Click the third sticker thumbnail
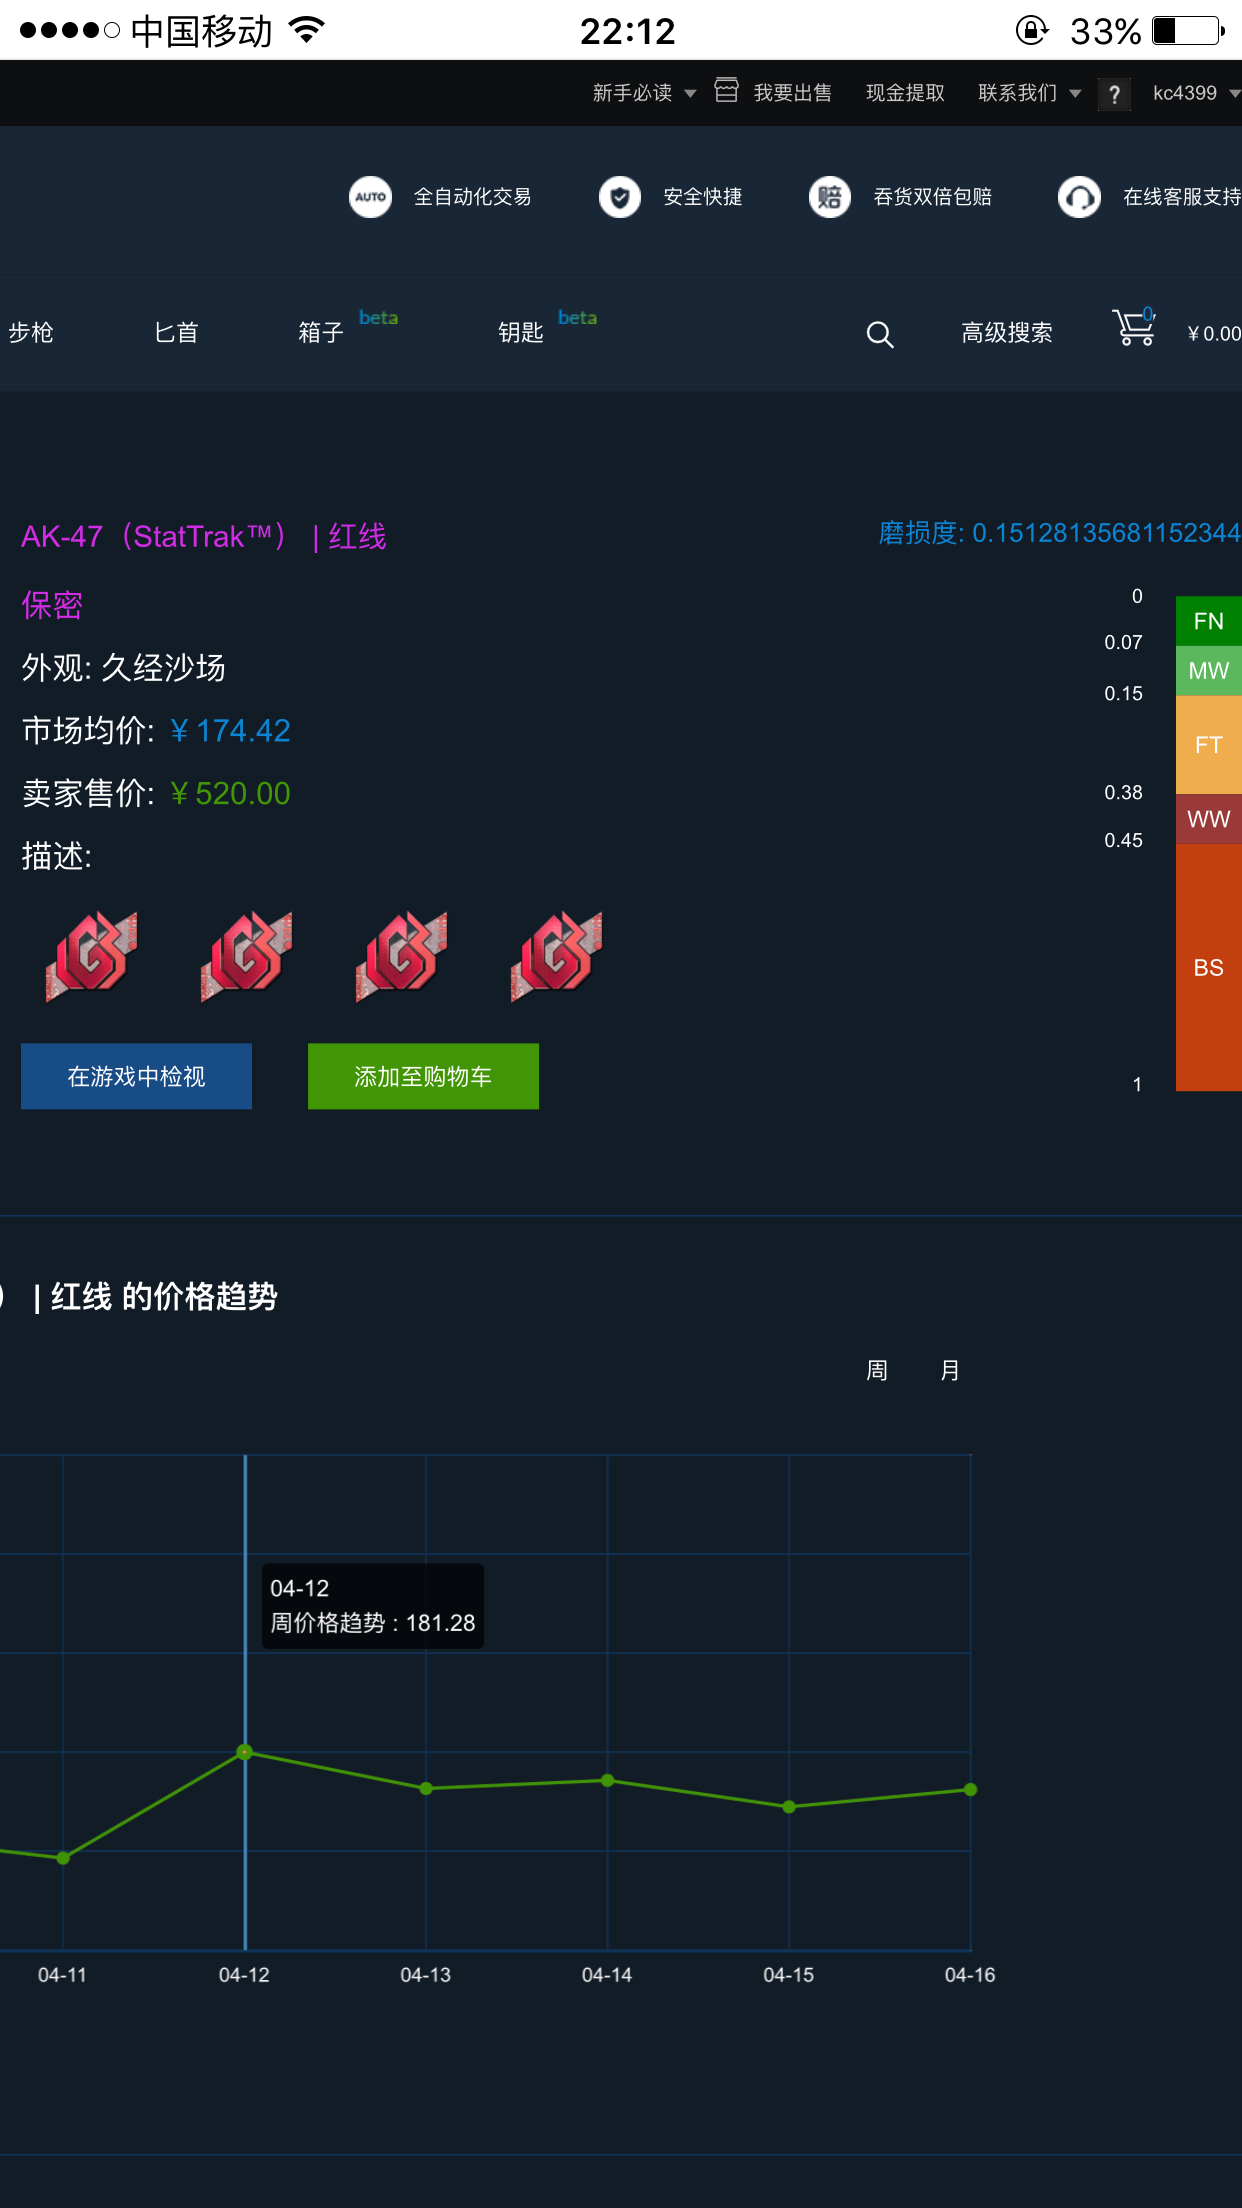Viewport: 1242px width, 2208px height. (401, 956)
